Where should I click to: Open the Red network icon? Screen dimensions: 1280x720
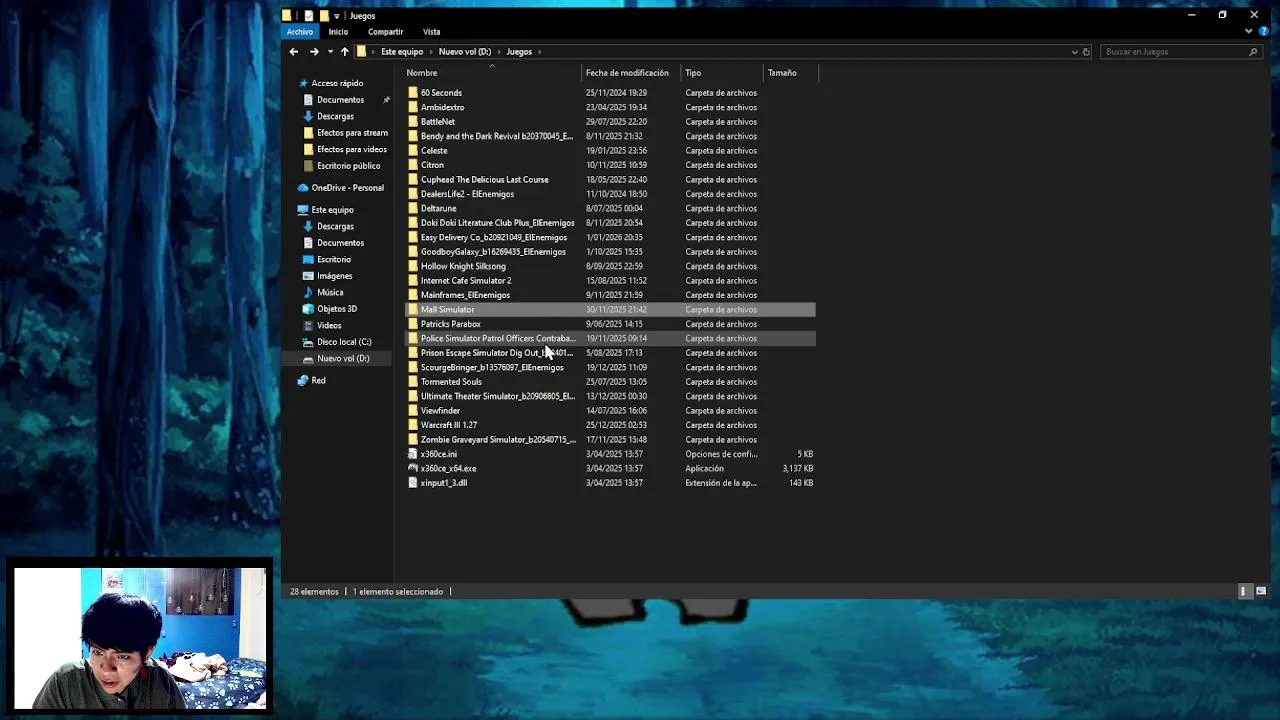303,381
